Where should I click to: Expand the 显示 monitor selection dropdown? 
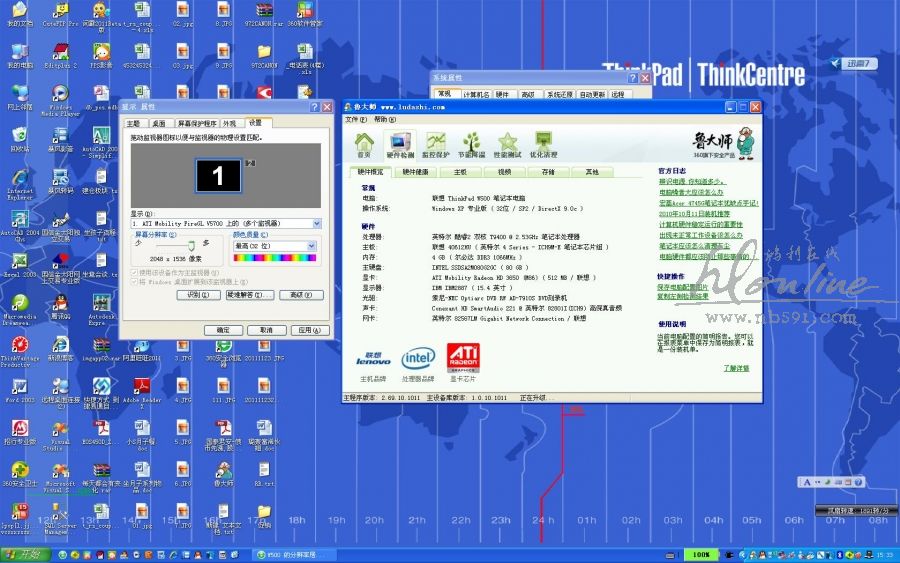(317, 224)
